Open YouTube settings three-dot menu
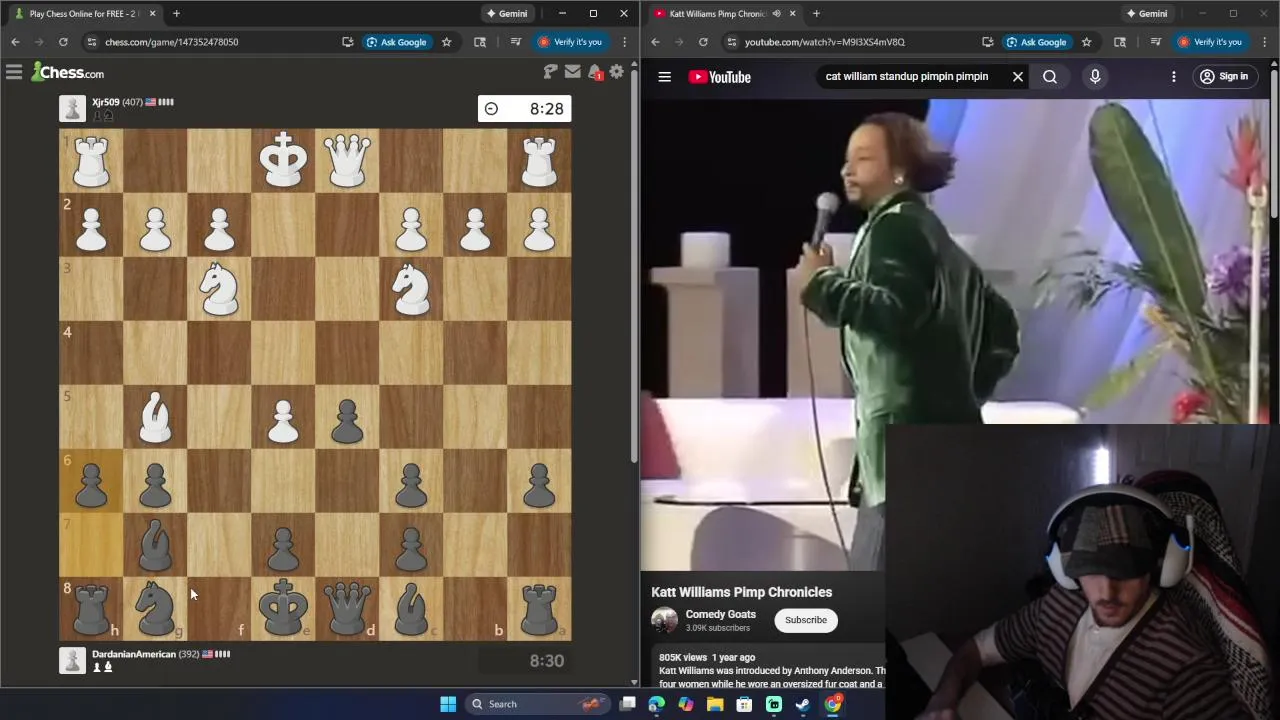This screenshot has width=1280, height=720. point(1174,77)
